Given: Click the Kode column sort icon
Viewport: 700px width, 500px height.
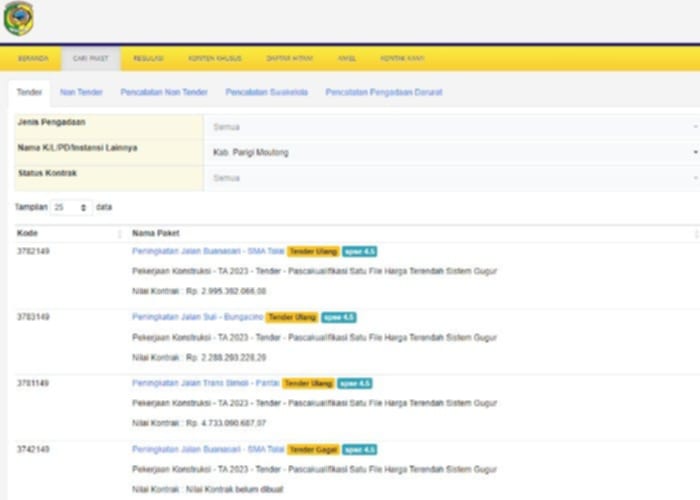Looking at the screenshot, I should 120,233.
